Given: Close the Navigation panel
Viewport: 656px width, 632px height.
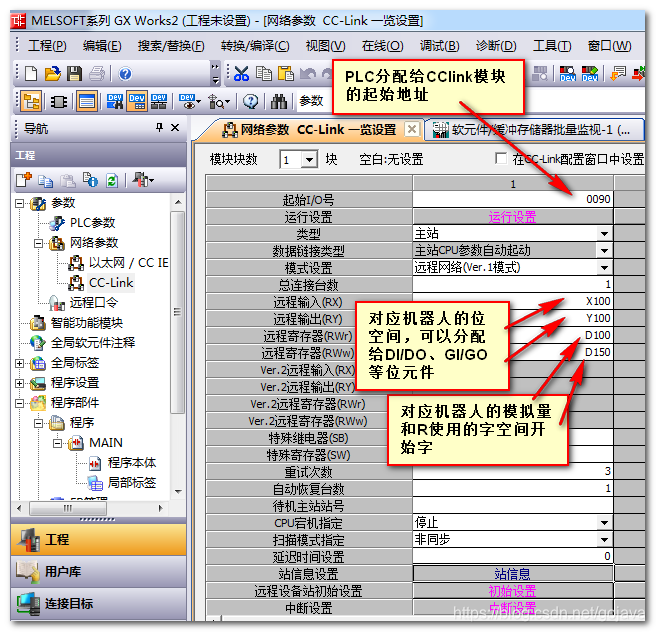Looking at the screenshot, I should [175, 127].
